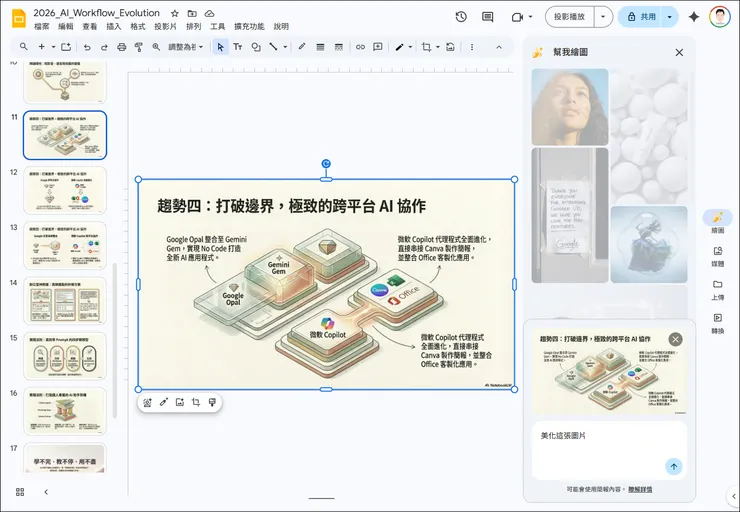740x512 pixels.
Task: Open crop shape mask dropdown arrow
Action: 437,47
